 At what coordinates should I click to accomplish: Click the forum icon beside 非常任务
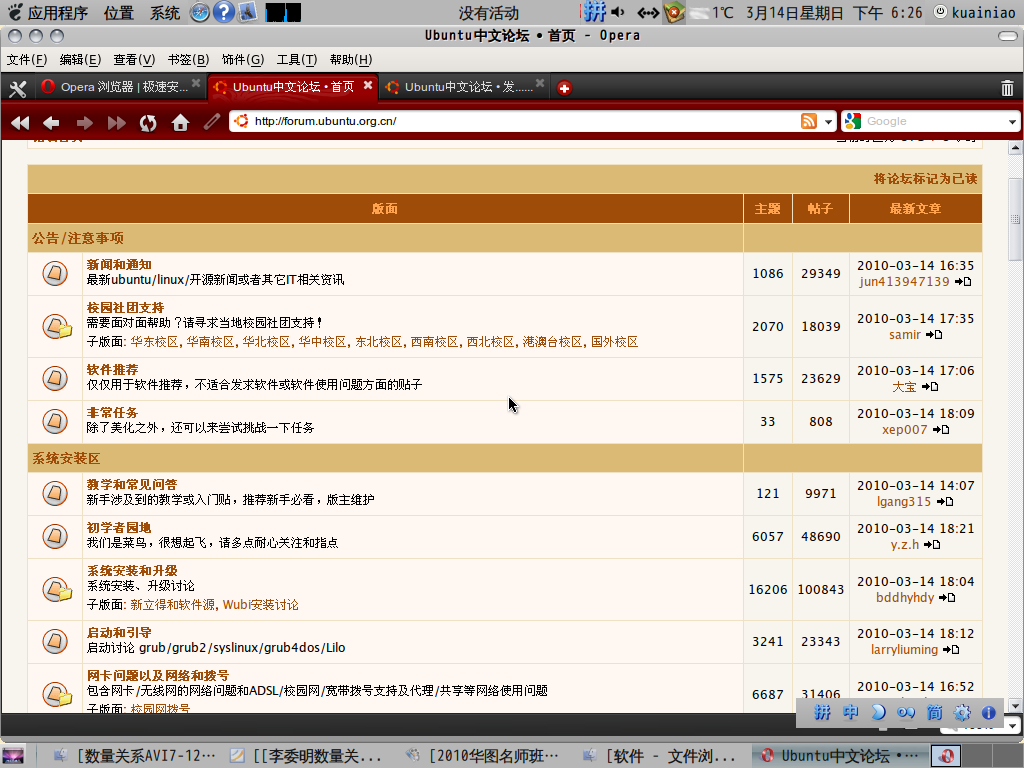pos(55,421)
